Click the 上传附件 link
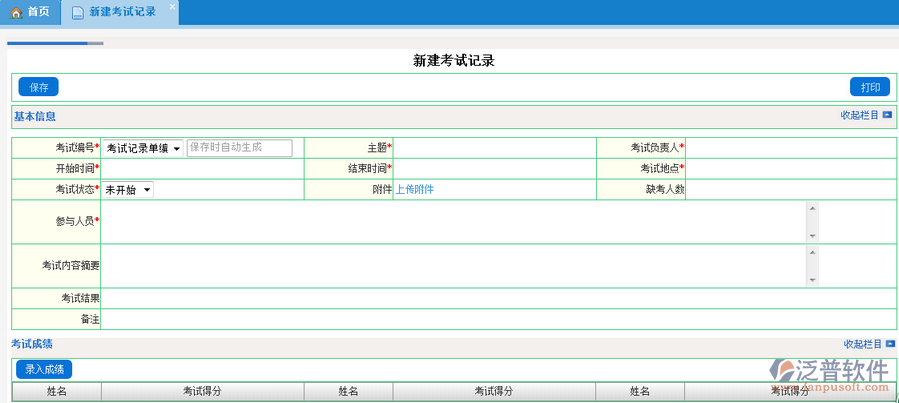This screenshot has height=403, width=899. tap(414, 189)
